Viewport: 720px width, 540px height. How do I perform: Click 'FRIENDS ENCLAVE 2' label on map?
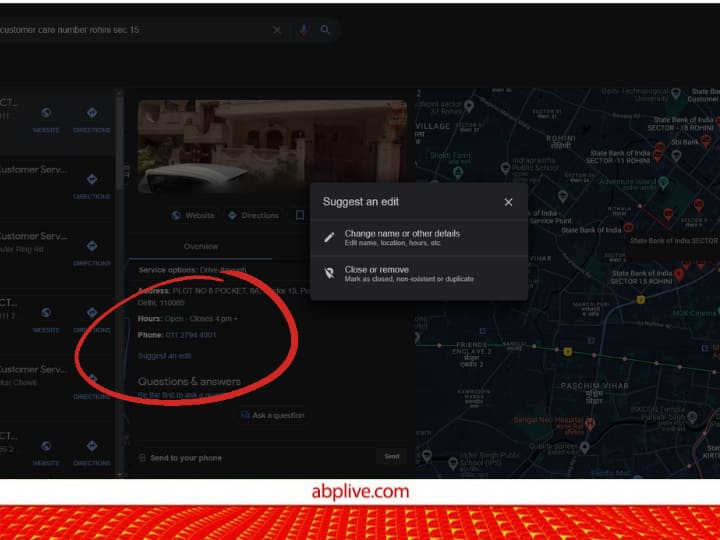(x=472, y=348)
